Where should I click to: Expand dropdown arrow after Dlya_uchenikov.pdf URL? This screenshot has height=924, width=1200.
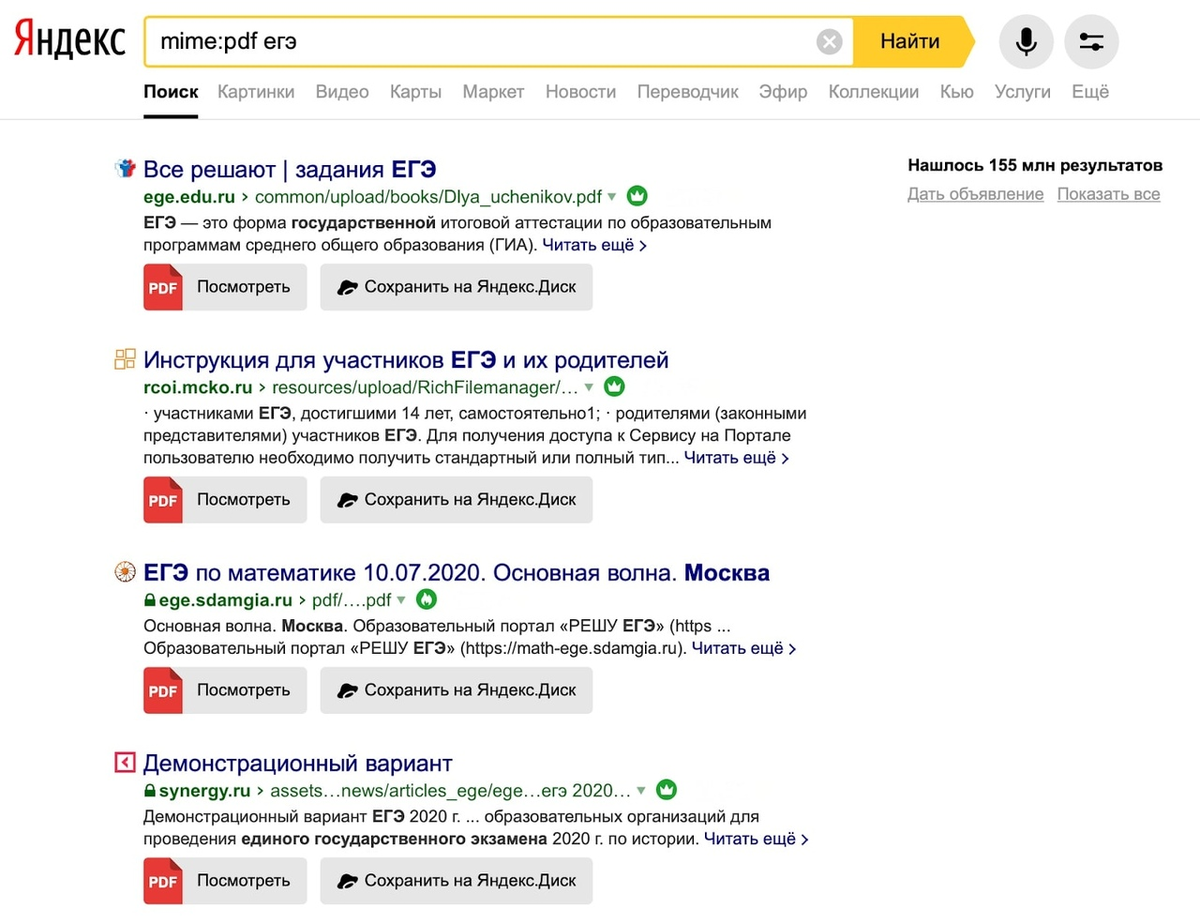pyautogui.click(x=612, y=196)
